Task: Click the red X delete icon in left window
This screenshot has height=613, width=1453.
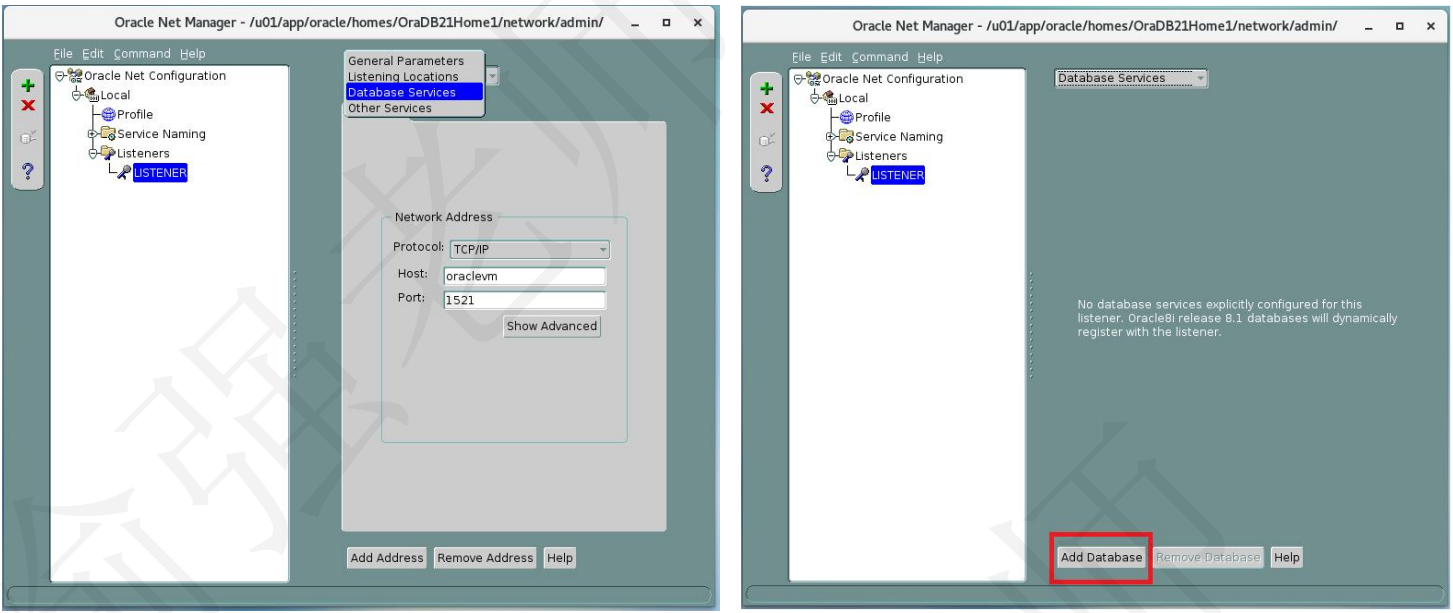Action: click(x=26, y=105)
